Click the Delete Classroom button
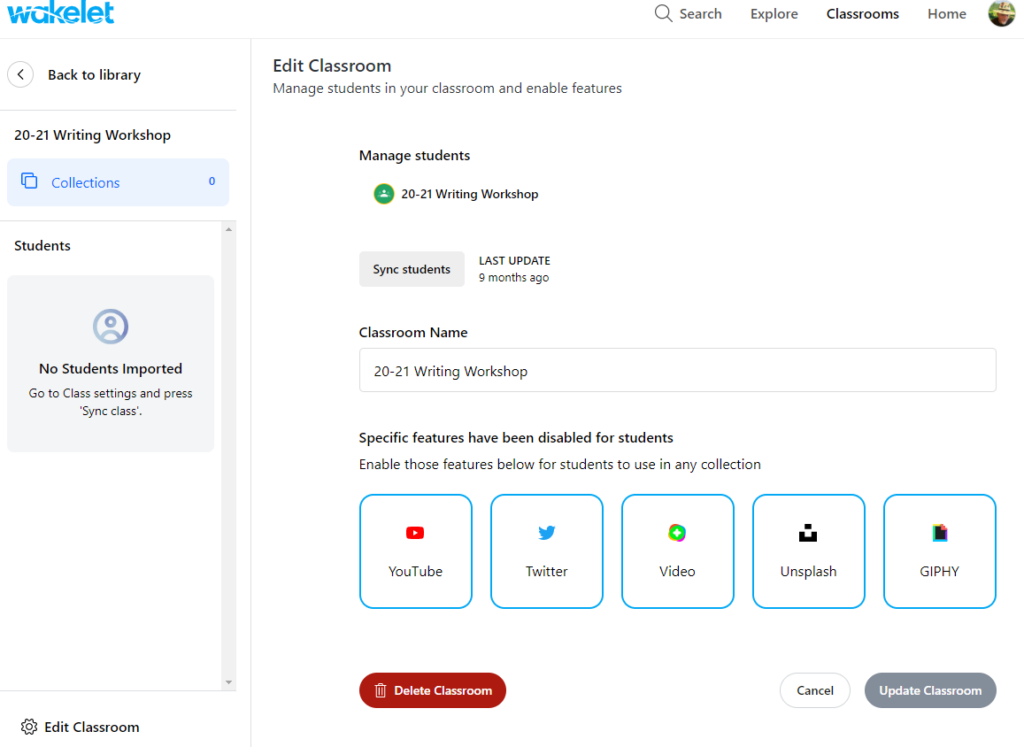The image size is (1024, 747). [432, 690]
